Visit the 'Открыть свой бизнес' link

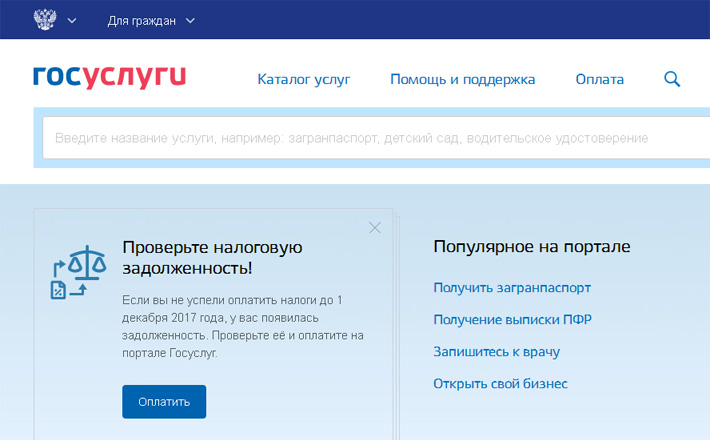(x=500, y=384)
